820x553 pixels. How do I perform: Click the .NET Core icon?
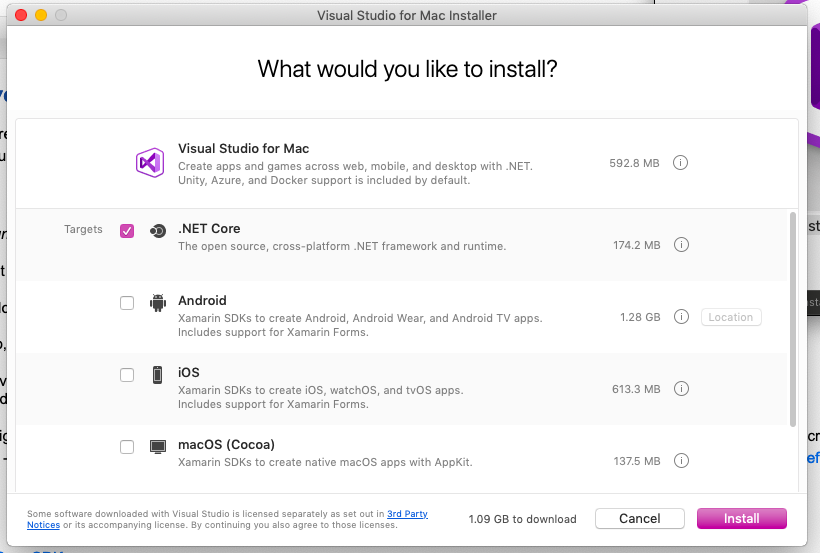click(157, 231)
